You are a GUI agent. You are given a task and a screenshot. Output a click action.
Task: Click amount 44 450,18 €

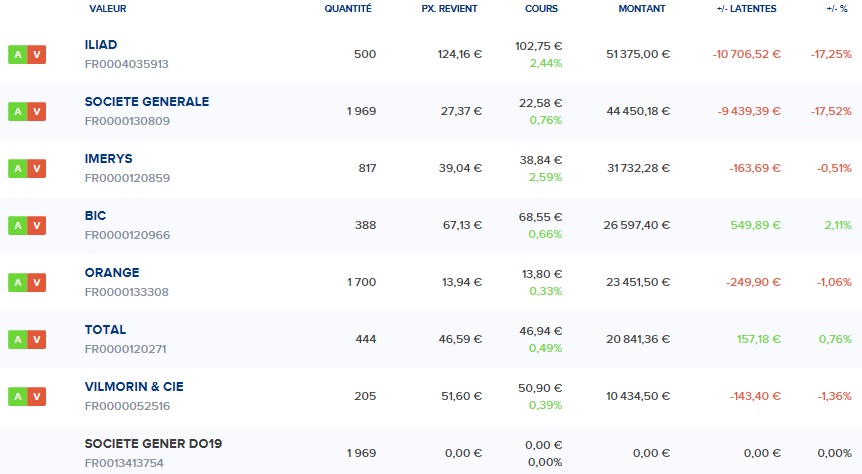click(x=638, y=112)
